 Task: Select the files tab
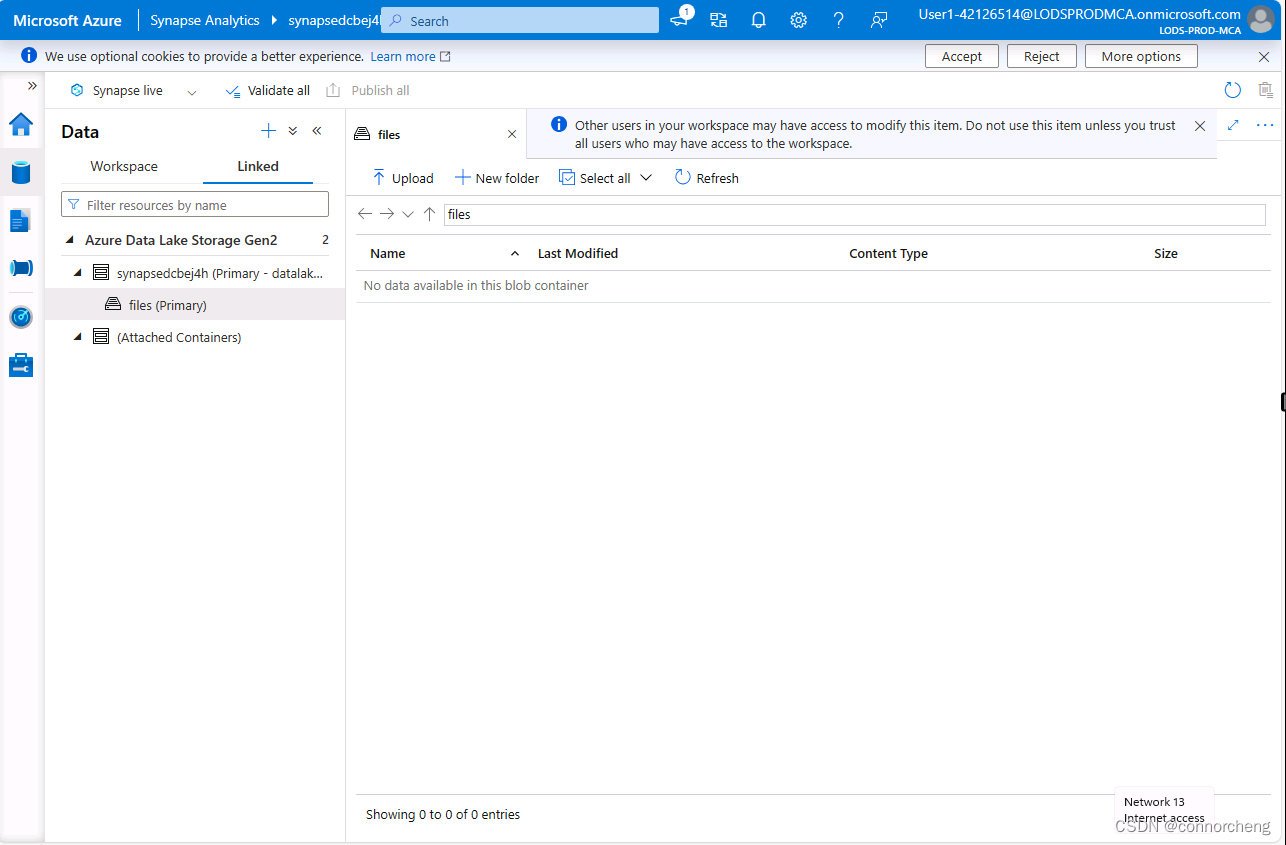[390, 134]
